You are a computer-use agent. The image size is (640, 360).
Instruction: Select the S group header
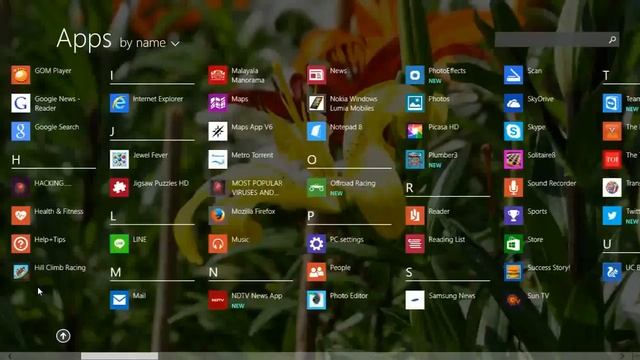pos(409,272)
